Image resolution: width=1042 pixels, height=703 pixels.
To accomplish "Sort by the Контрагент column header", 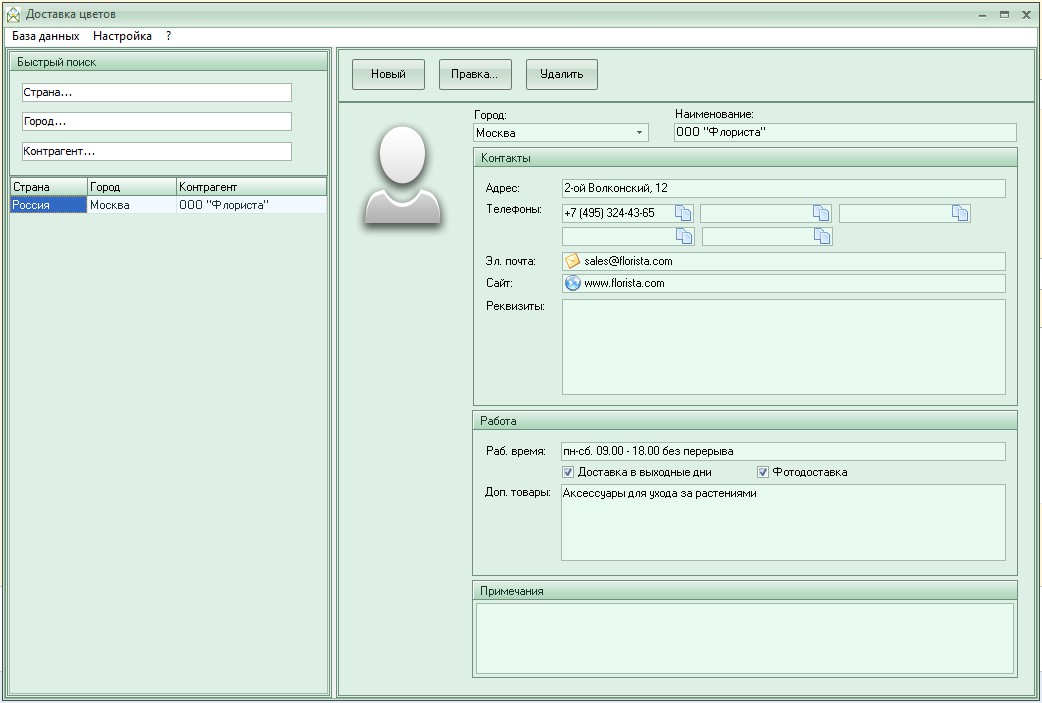I will click(x=251, y=187).
